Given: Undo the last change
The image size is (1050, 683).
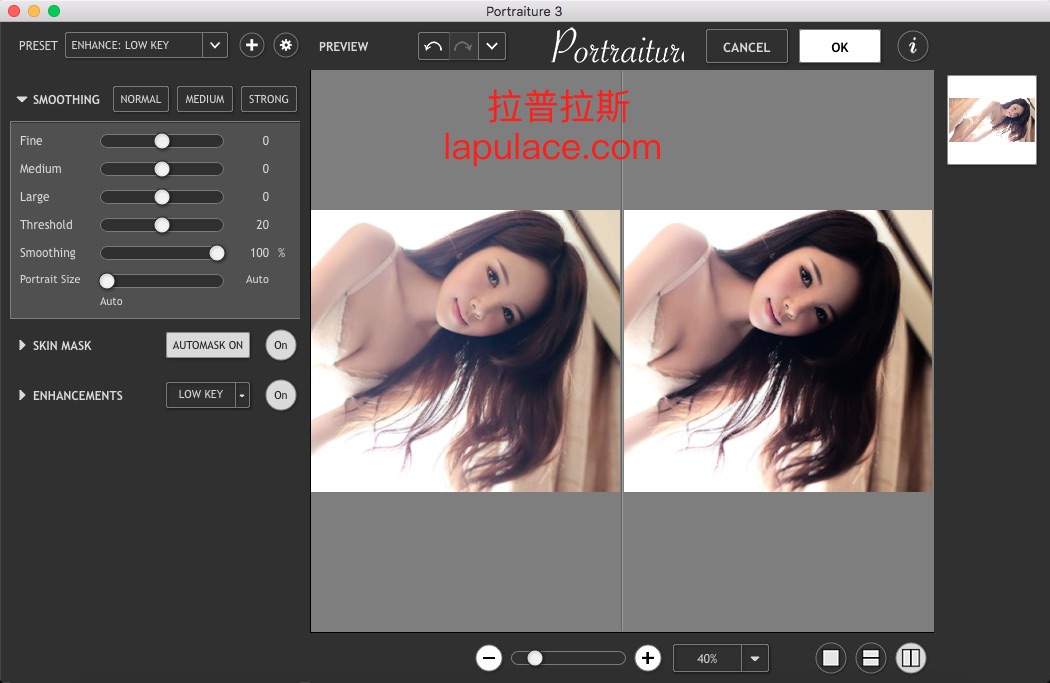Looking at the screenshot, I should coord(433,46).
